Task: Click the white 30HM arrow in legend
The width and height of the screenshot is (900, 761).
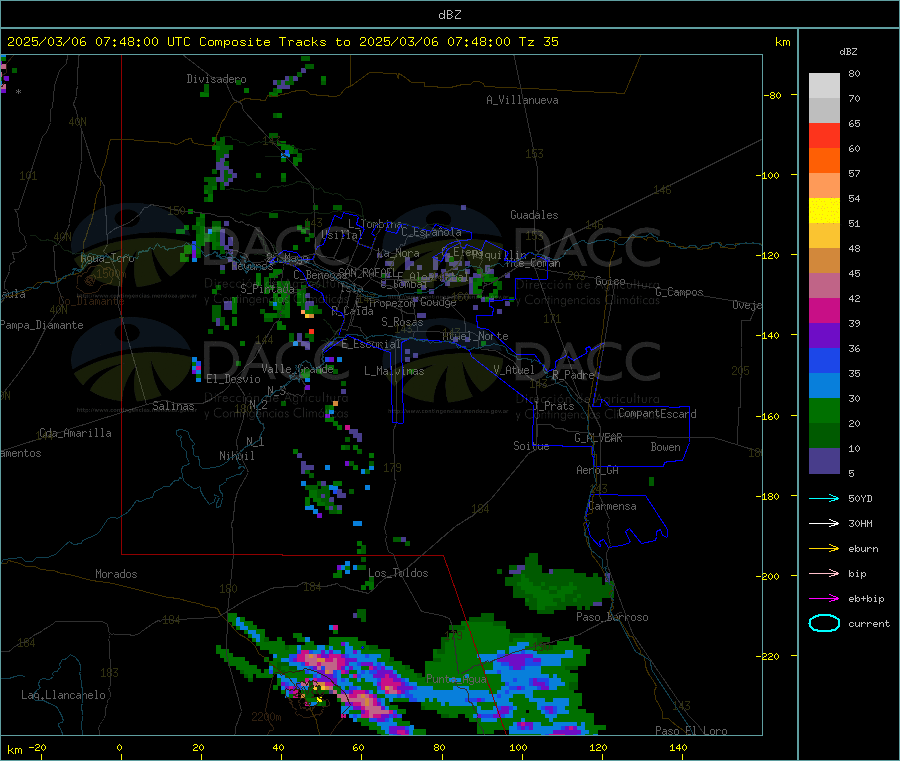Action: (x=824, y=523)
